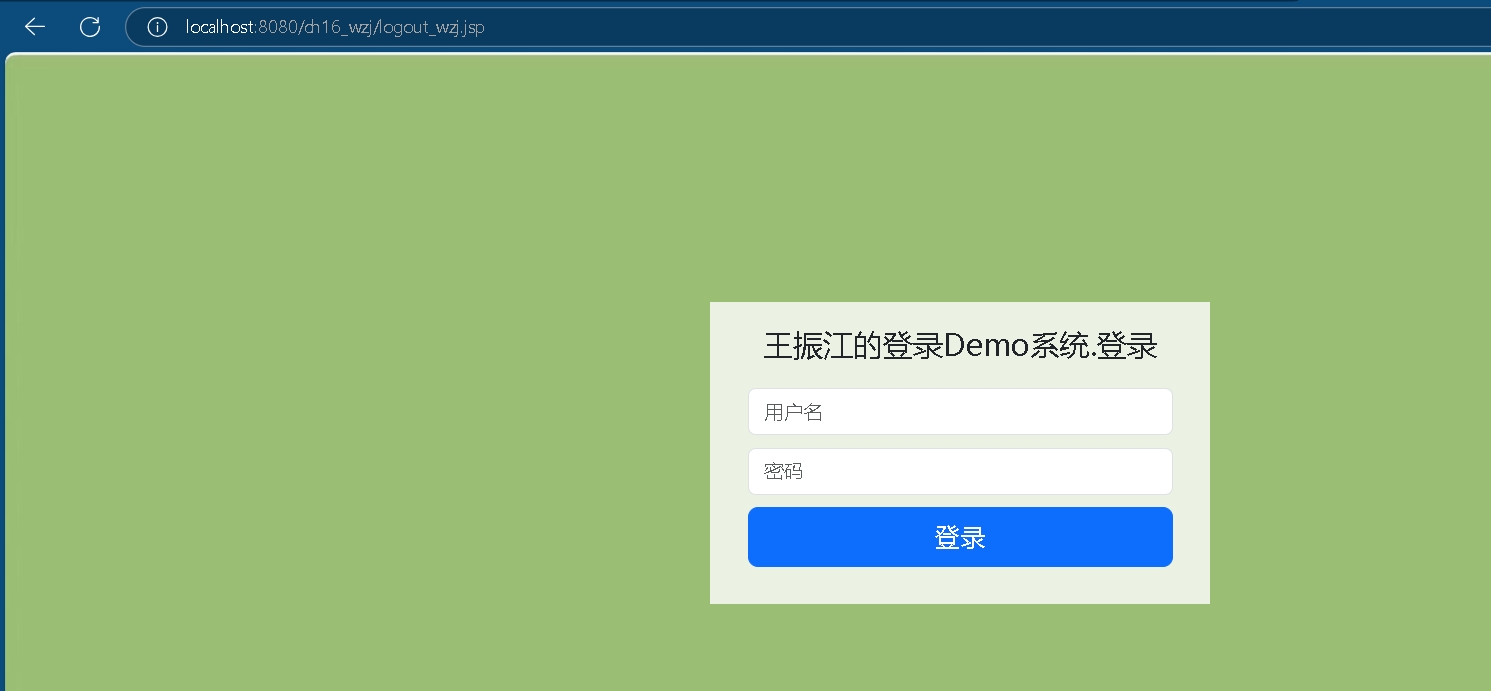Image resolution: width=1491 pixels, height=691 pixels.
Task: Click the 密码 placeholder text
Action: coord(783,472)
